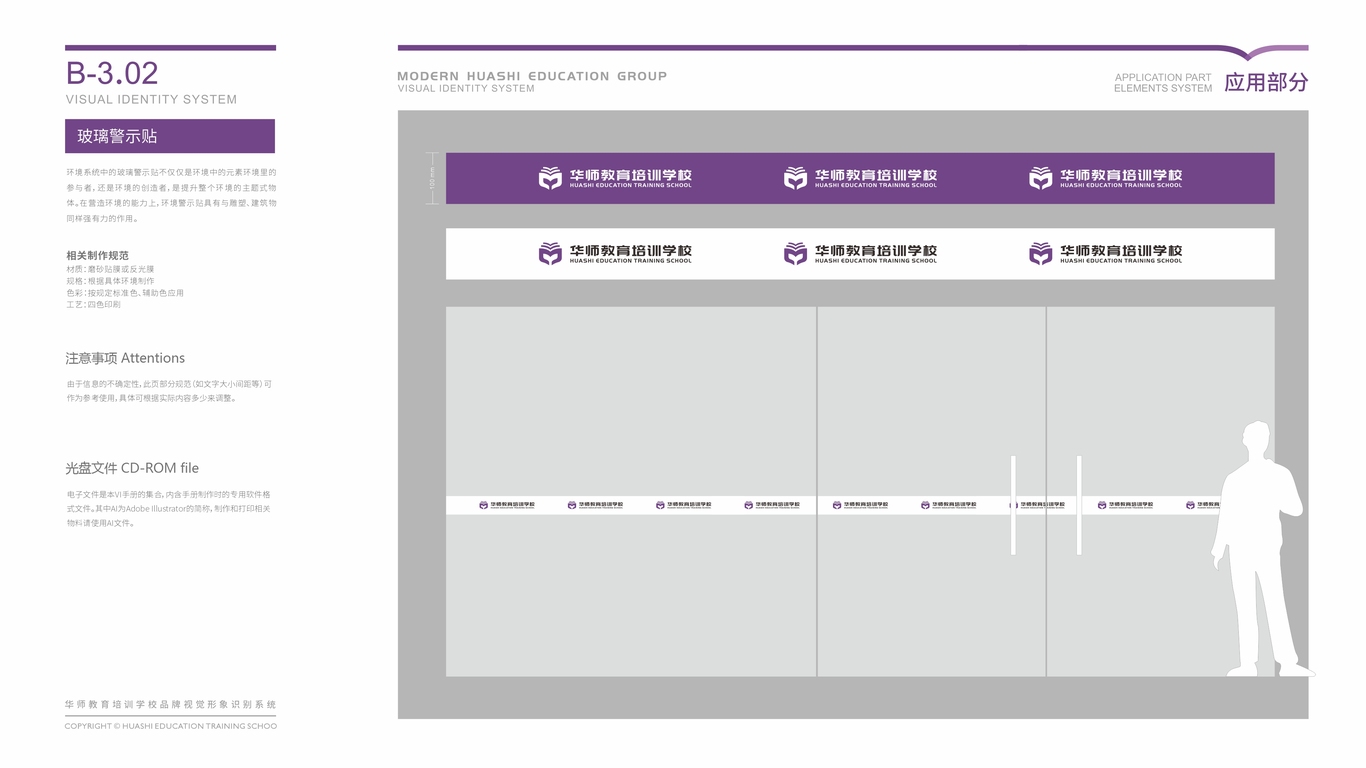Click the right white door handle

(x=1079, y=505)
